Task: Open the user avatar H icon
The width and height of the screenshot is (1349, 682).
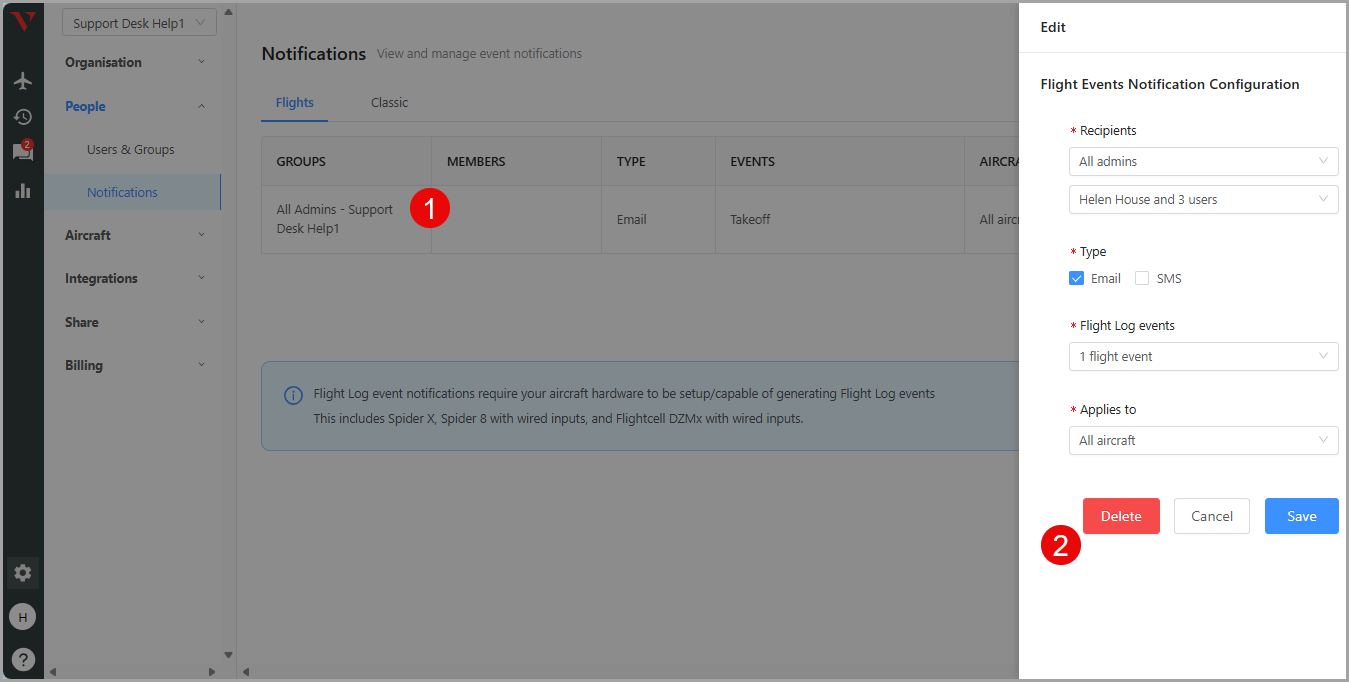Action: point(22,617)
